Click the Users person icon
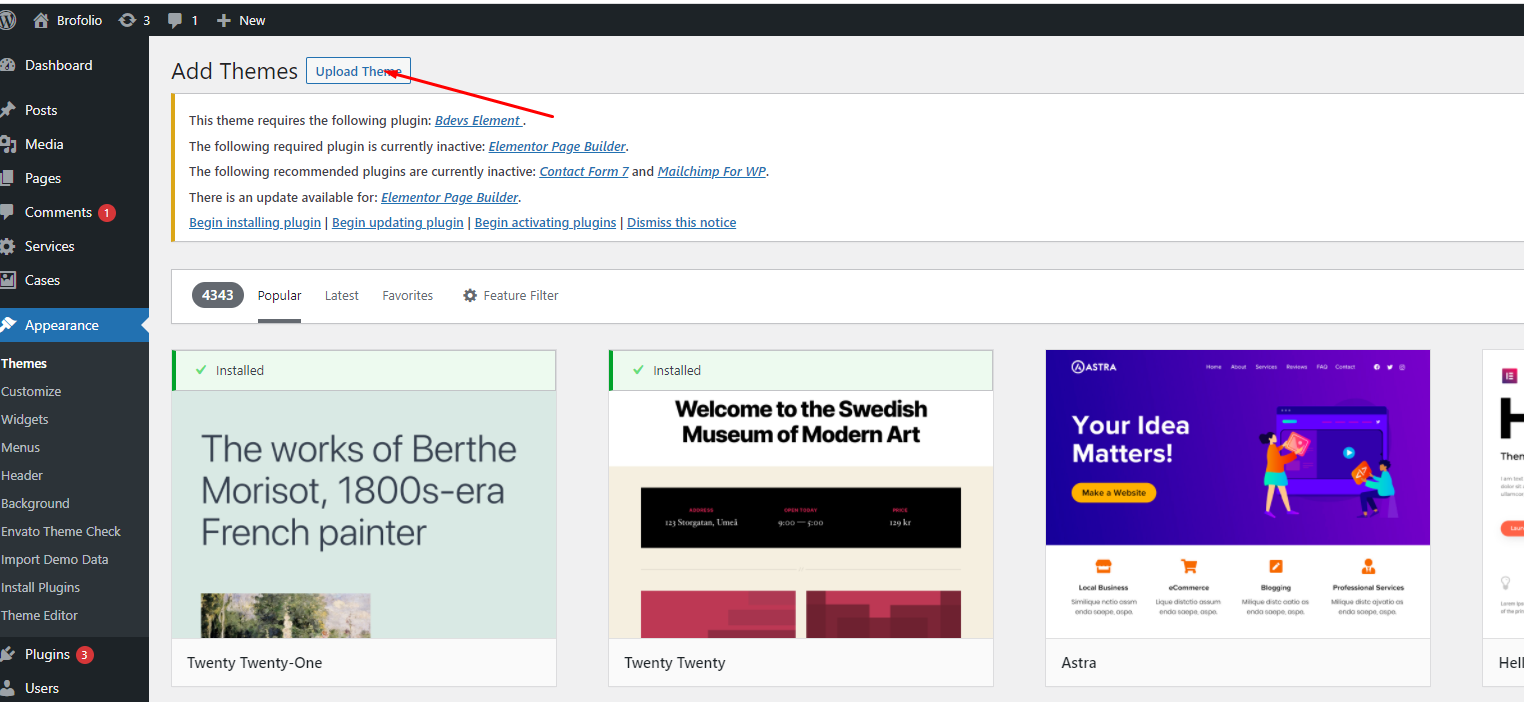Image resolution: width=1524 pixels, height=702 pixels. [x=8, y=688]
